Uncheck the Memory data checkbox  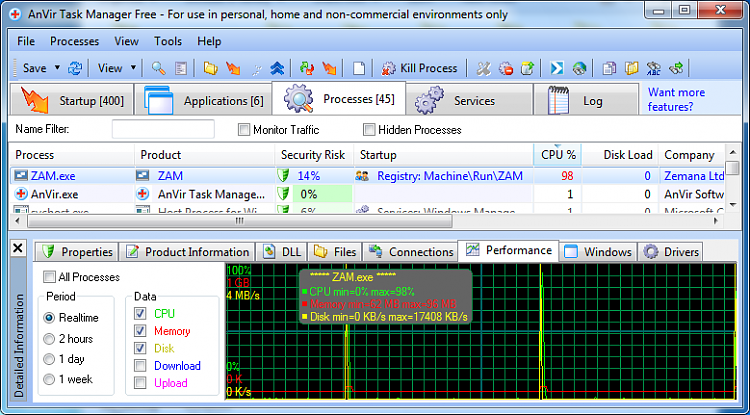point(140,330)
